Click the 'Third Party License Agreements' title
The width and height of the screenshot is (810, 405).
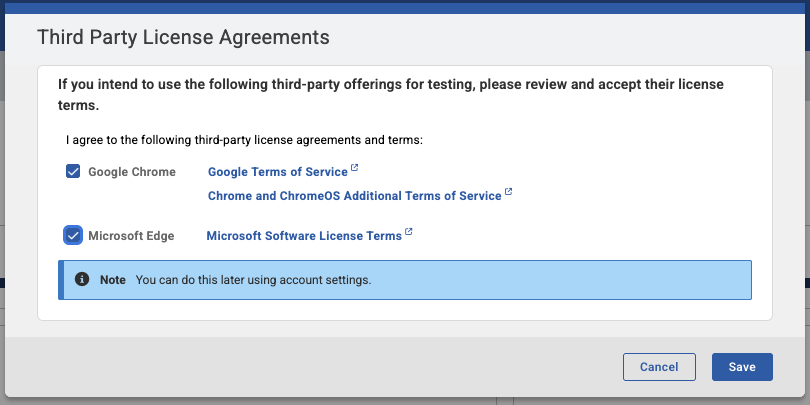[183, 38]
